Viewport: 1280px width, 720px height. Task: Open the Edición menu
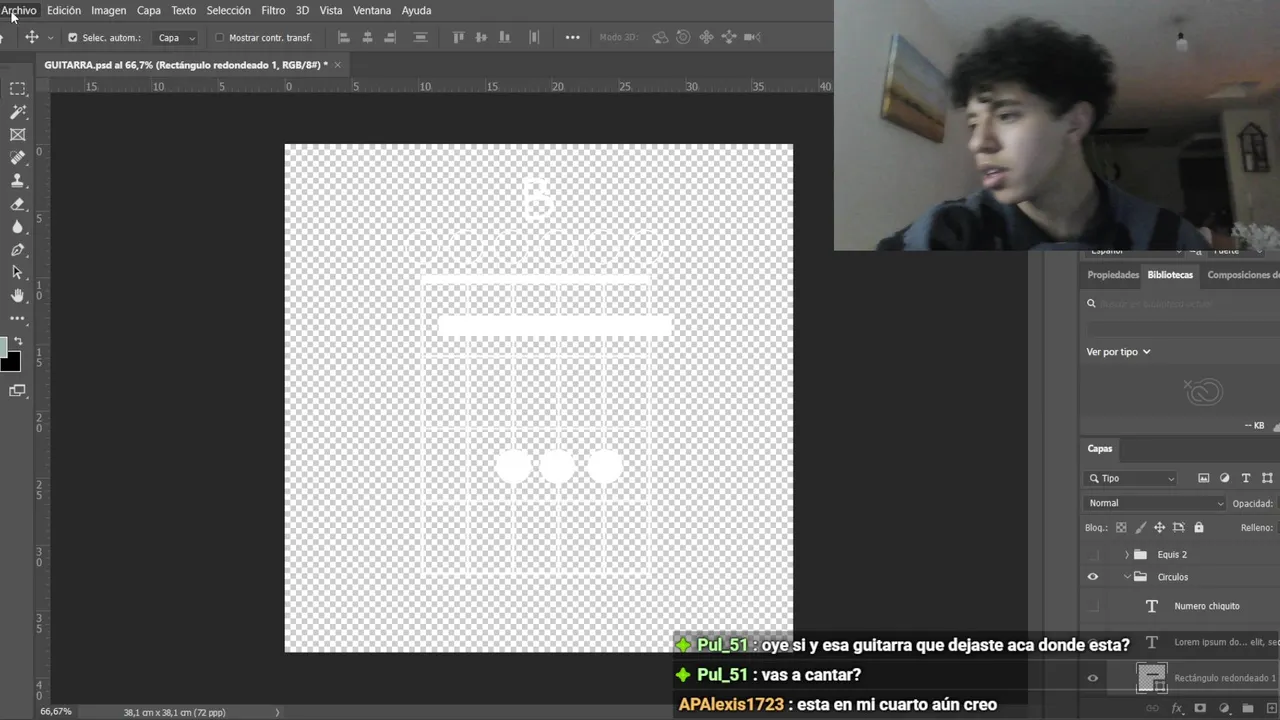(64, 10)
